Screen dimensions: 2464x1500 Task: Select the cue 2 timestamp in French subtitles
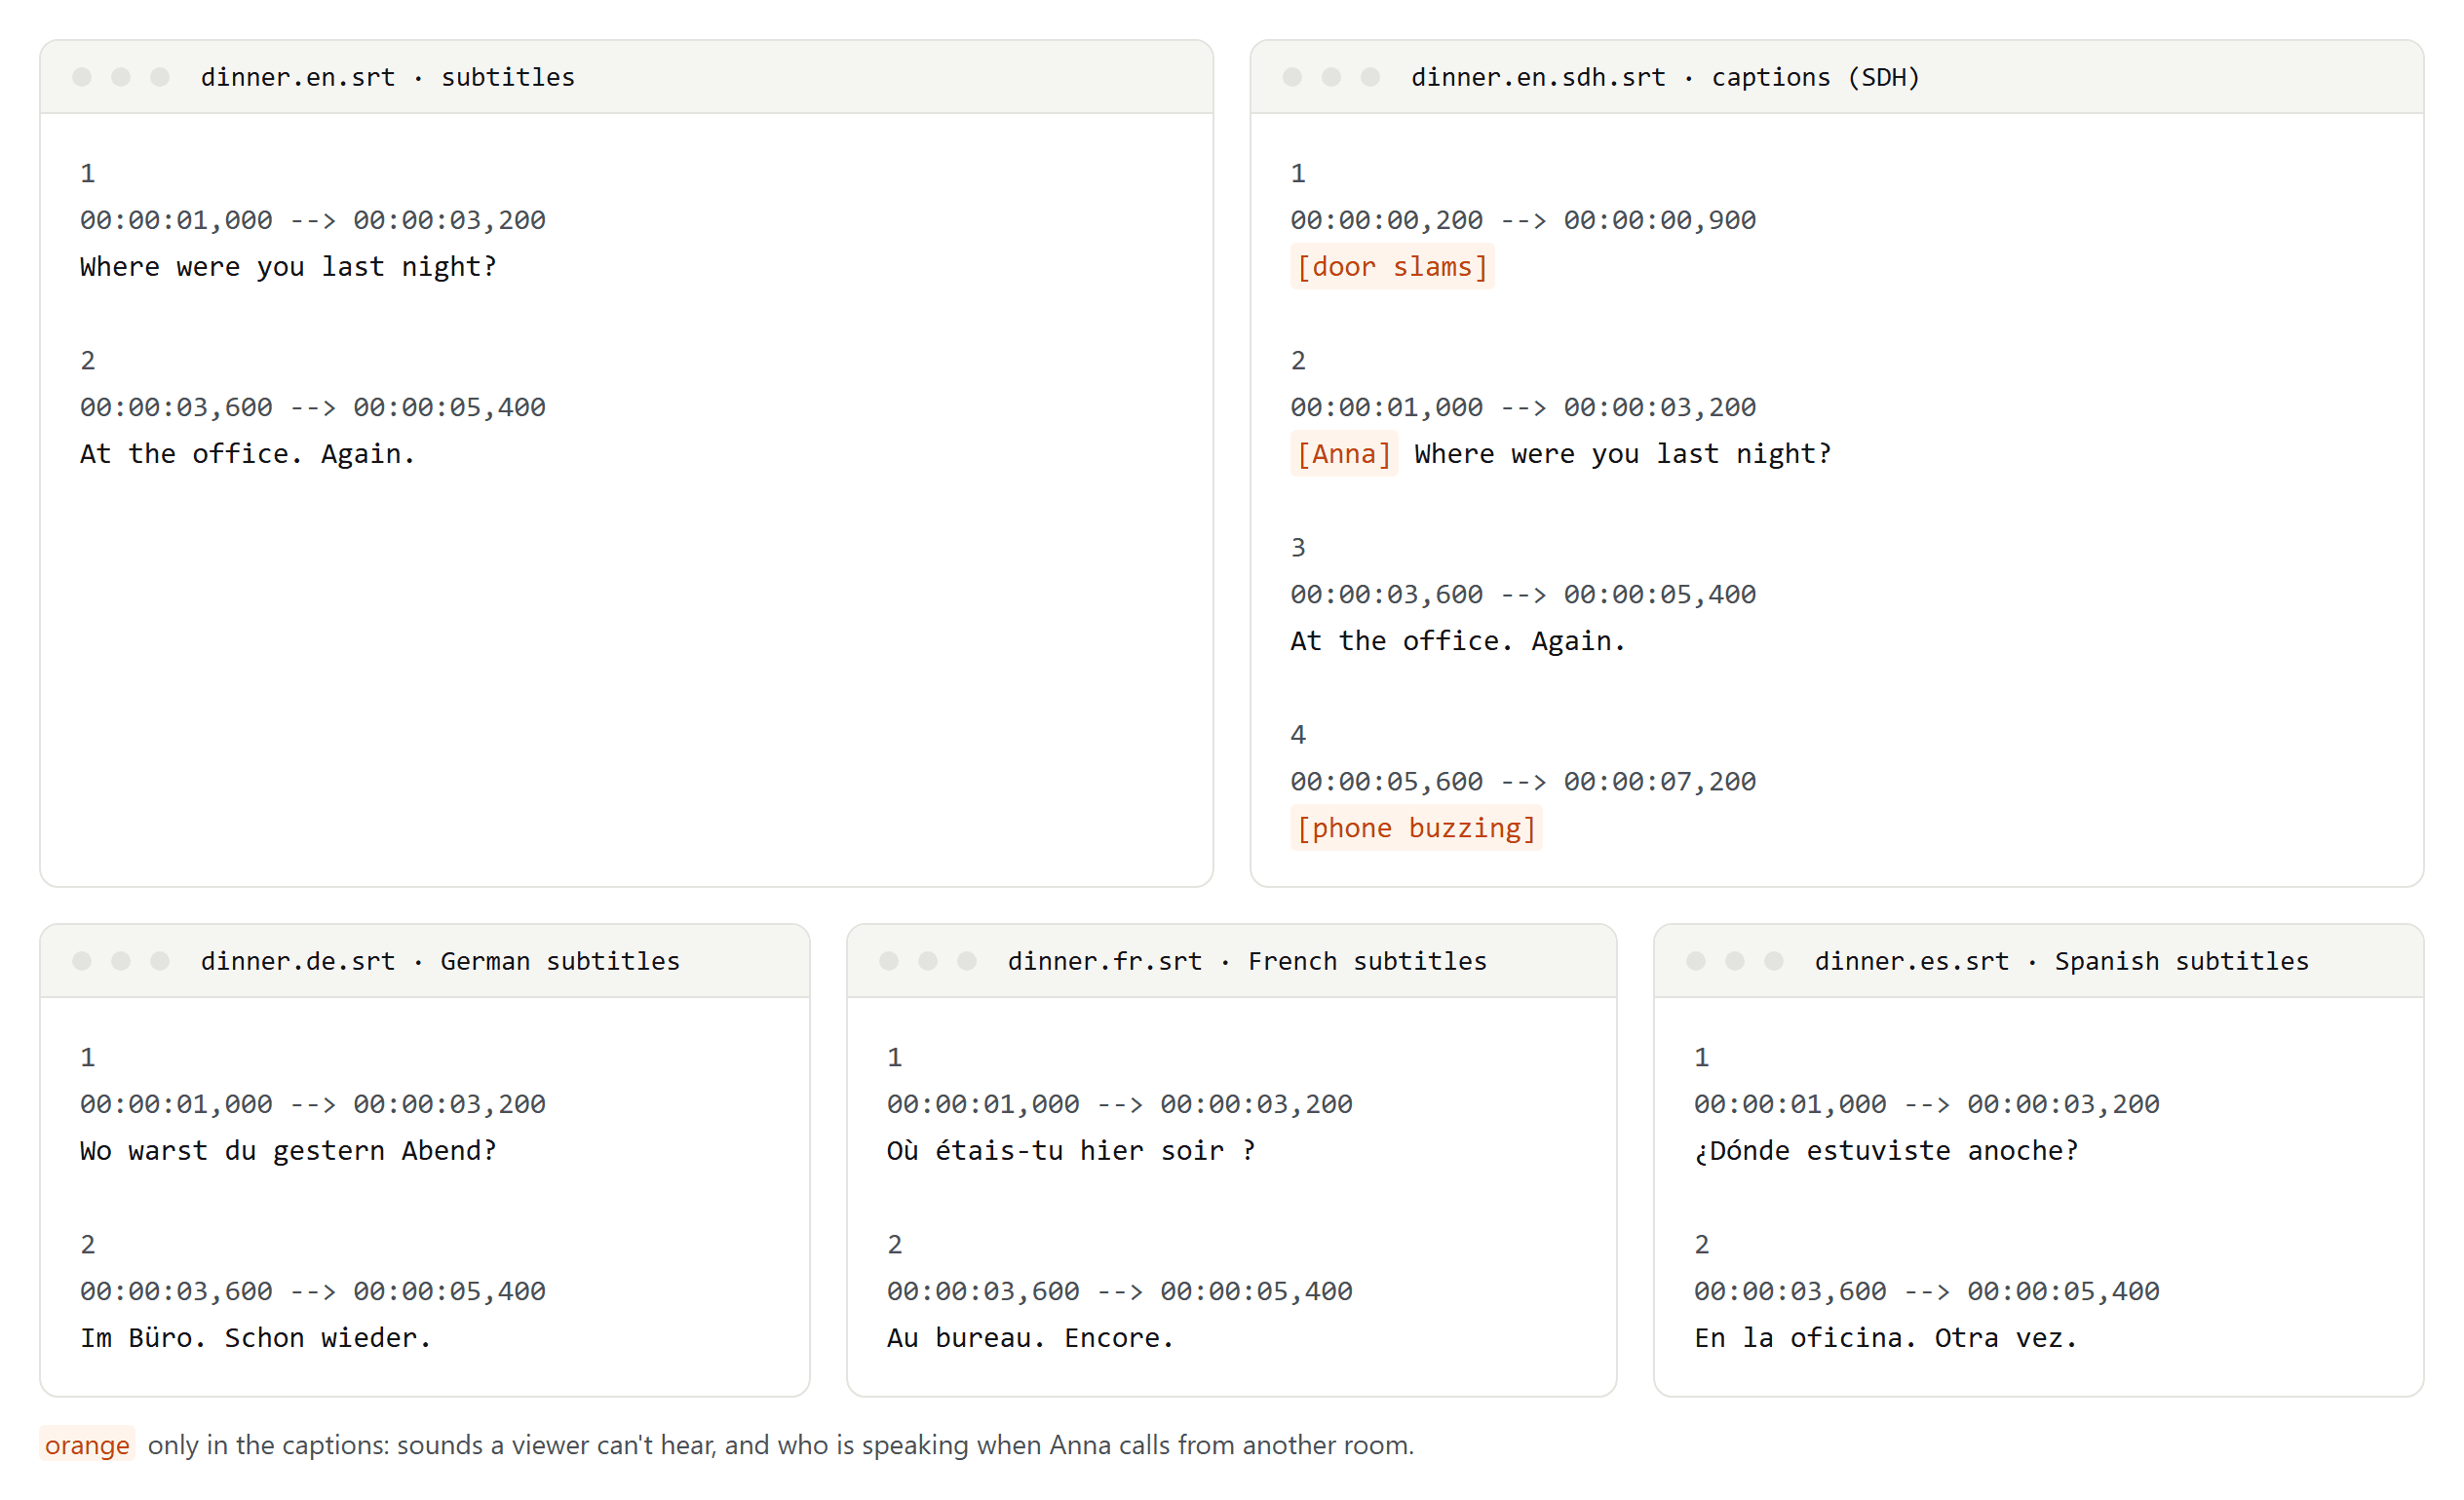click(x=1120, y=1291)
